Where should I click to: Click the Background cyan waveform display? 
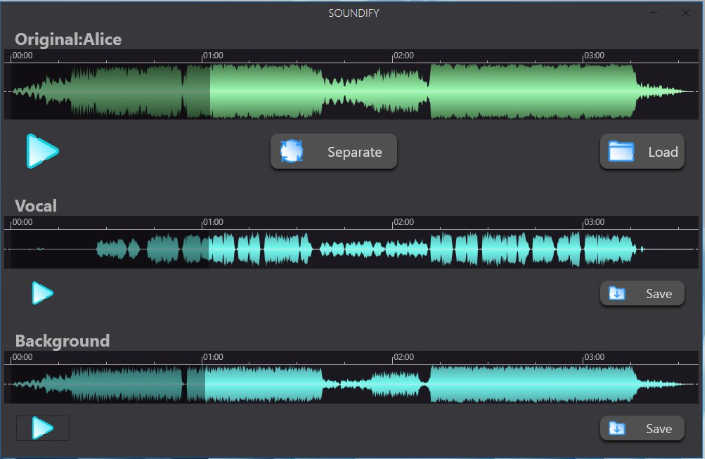351,384
